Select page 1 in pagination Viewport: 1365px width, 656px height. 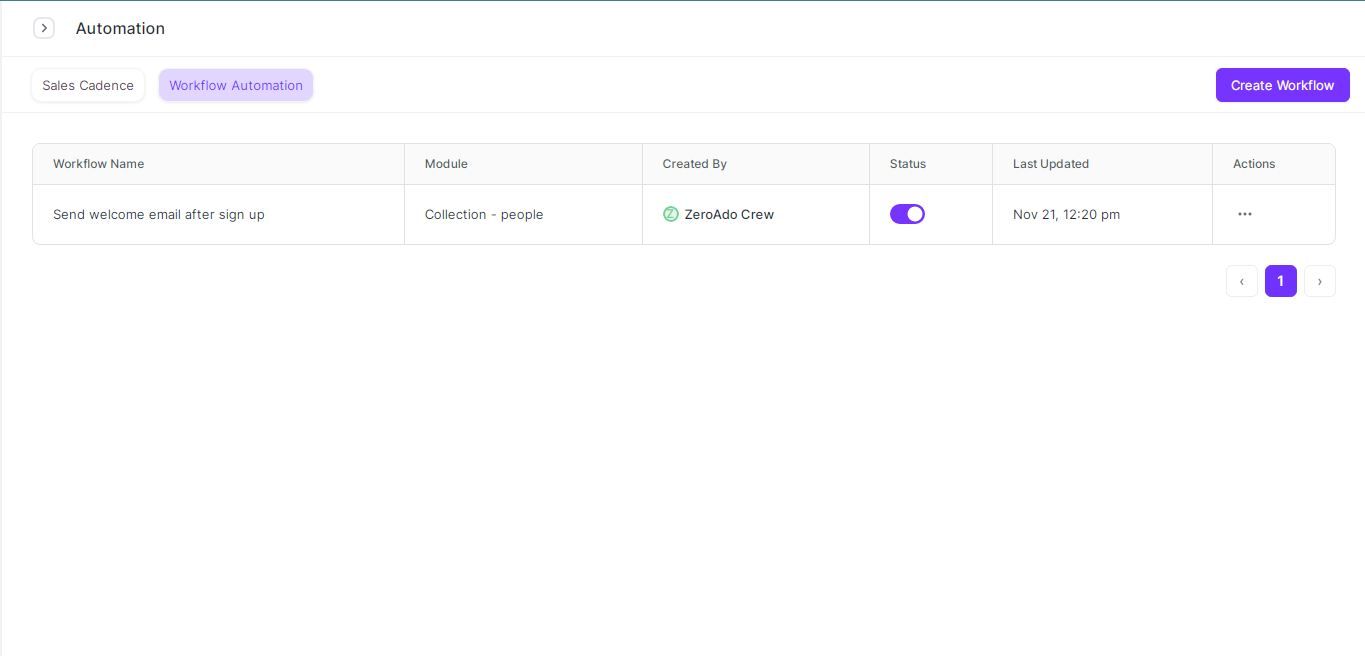point(1281,281)
